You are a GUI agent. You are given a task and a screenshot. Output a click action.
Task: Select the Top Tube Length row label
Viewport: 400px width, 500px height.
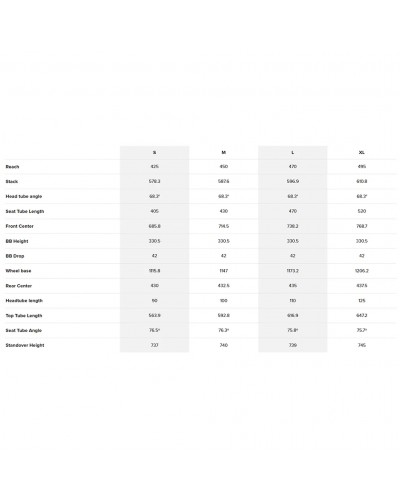click(x=24, y=316)
